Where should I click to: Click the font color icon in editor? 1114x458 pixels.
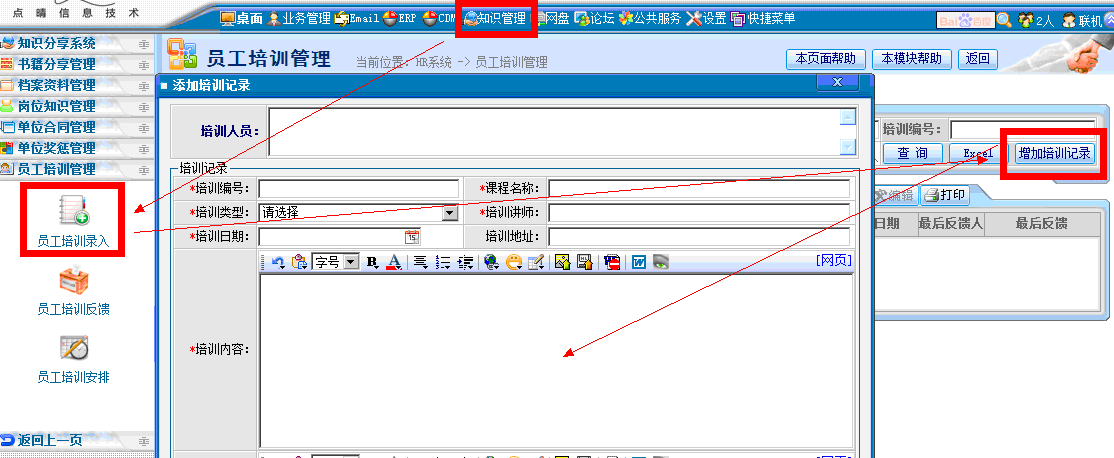[x=393, y=262]
